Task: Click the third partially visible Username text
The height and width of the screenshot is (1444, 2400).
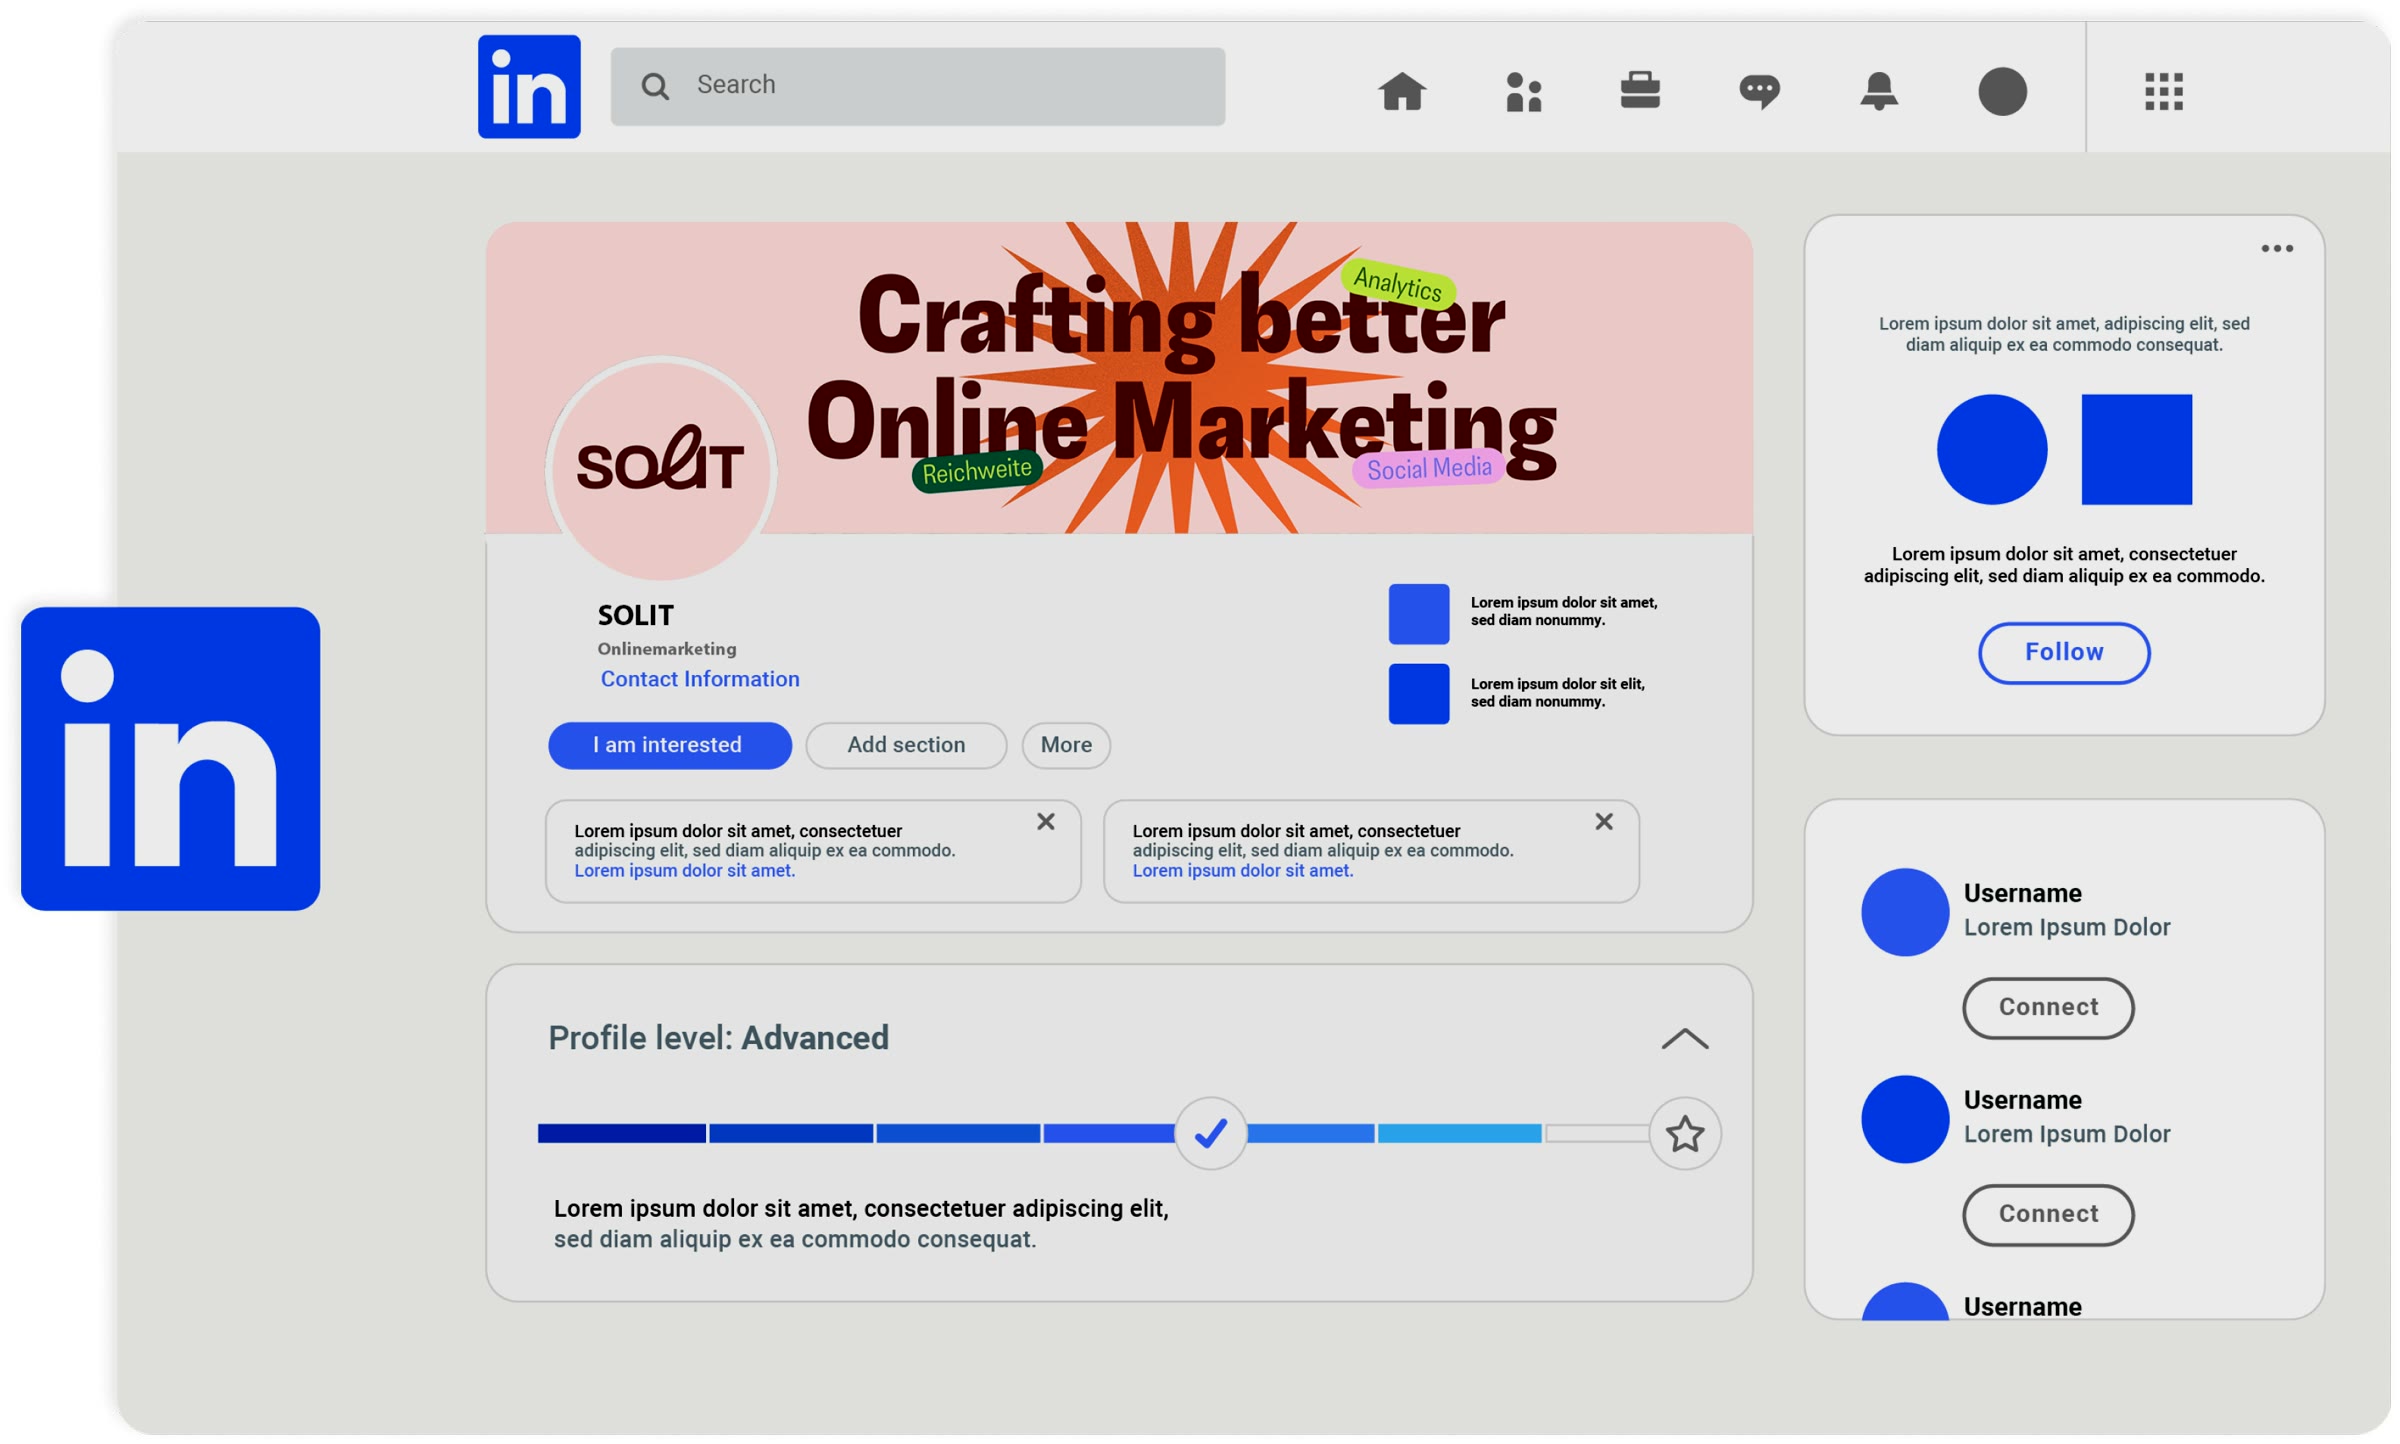Action: (x=2022, y=1306)
